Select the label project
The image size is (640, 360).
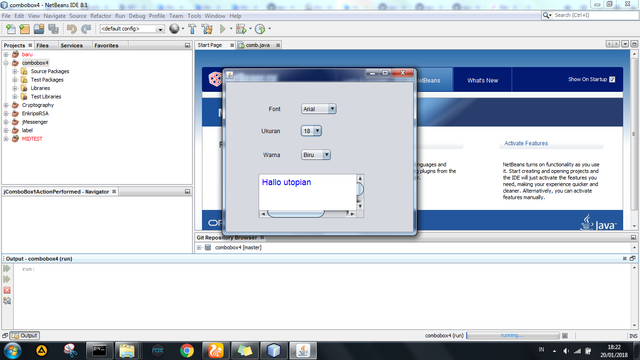[x=27, y=130]
